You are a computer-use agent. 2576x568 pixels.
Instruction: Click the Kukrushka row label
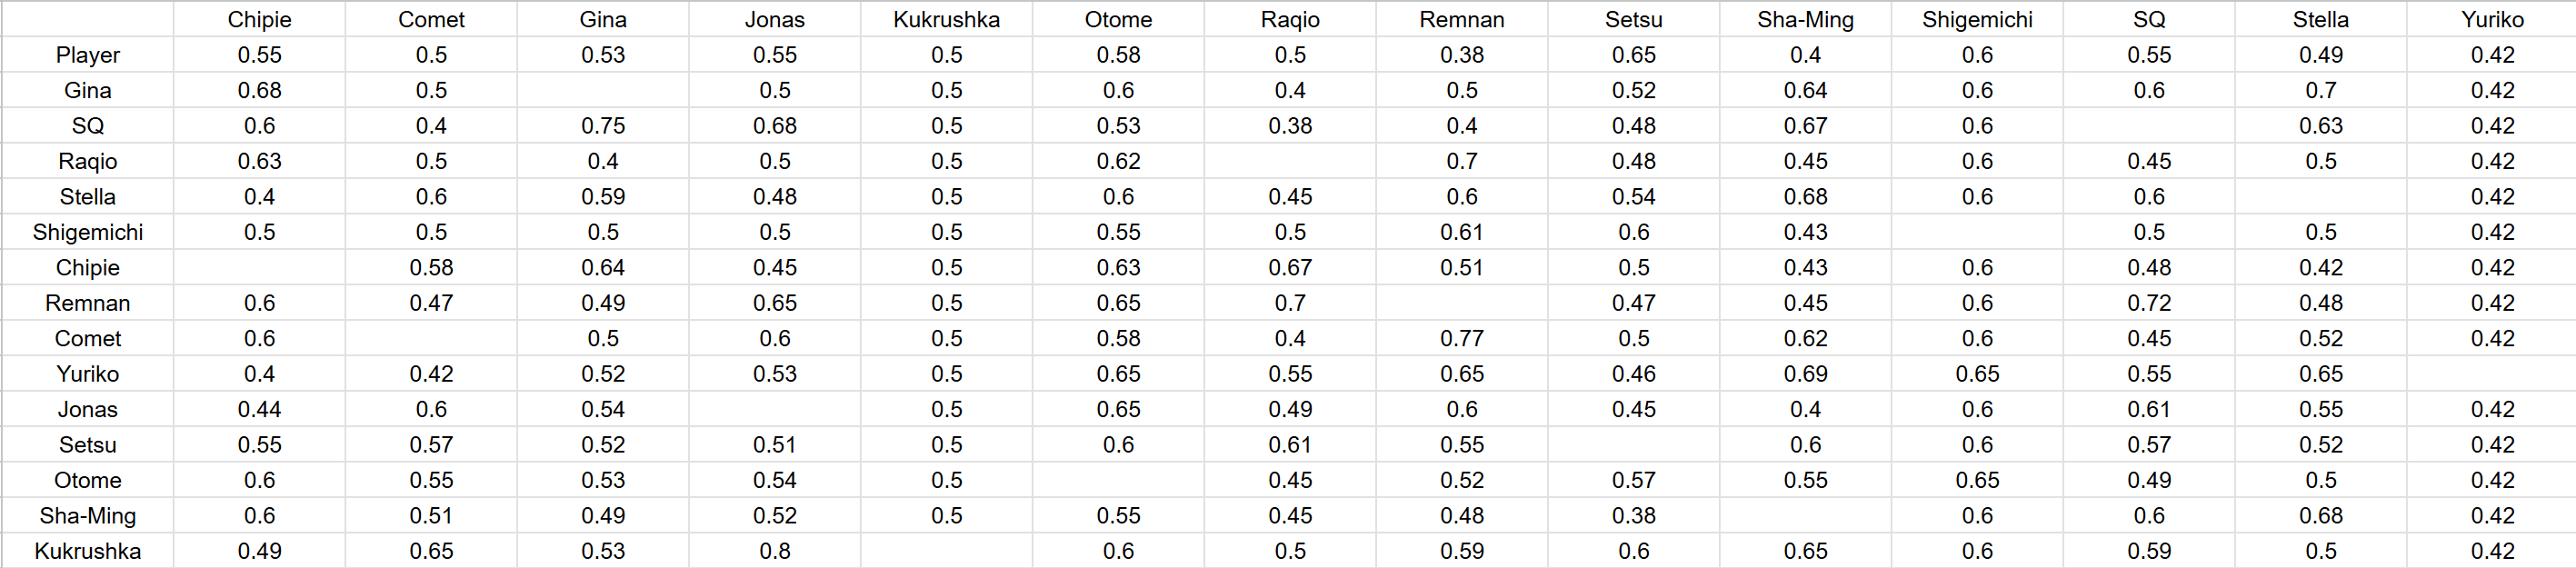coord(88,551)
